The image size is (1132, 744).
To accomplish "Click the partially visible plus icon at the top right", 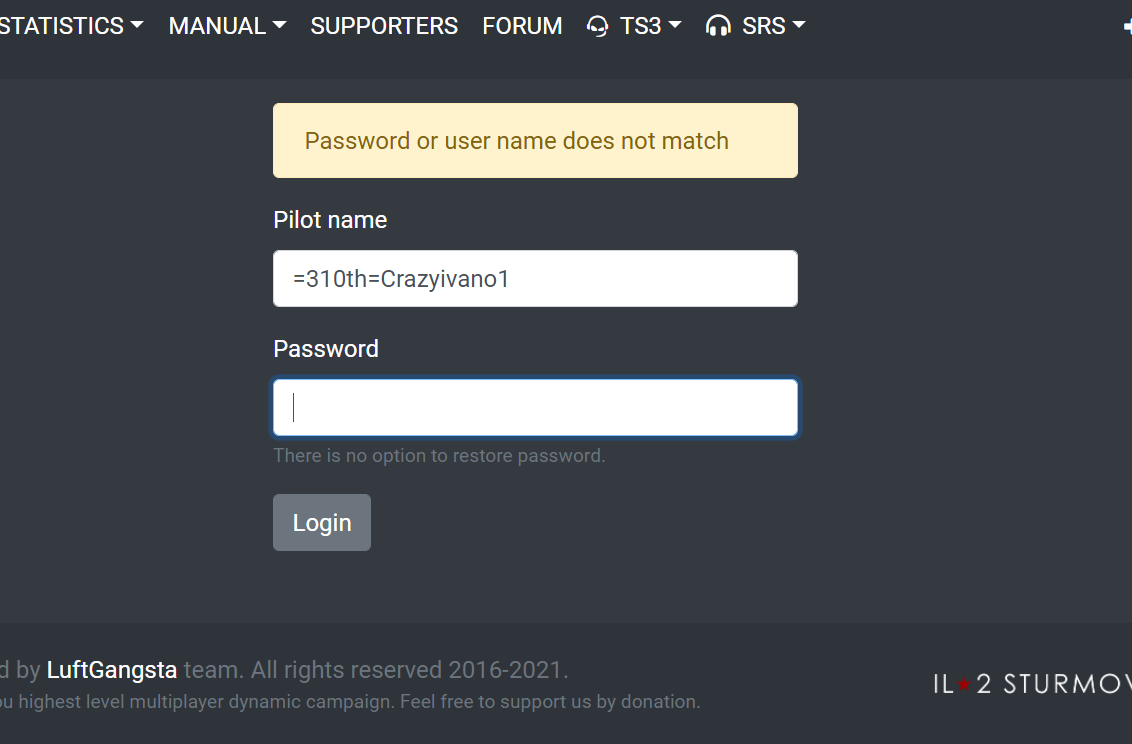I will pos(1127,27).
